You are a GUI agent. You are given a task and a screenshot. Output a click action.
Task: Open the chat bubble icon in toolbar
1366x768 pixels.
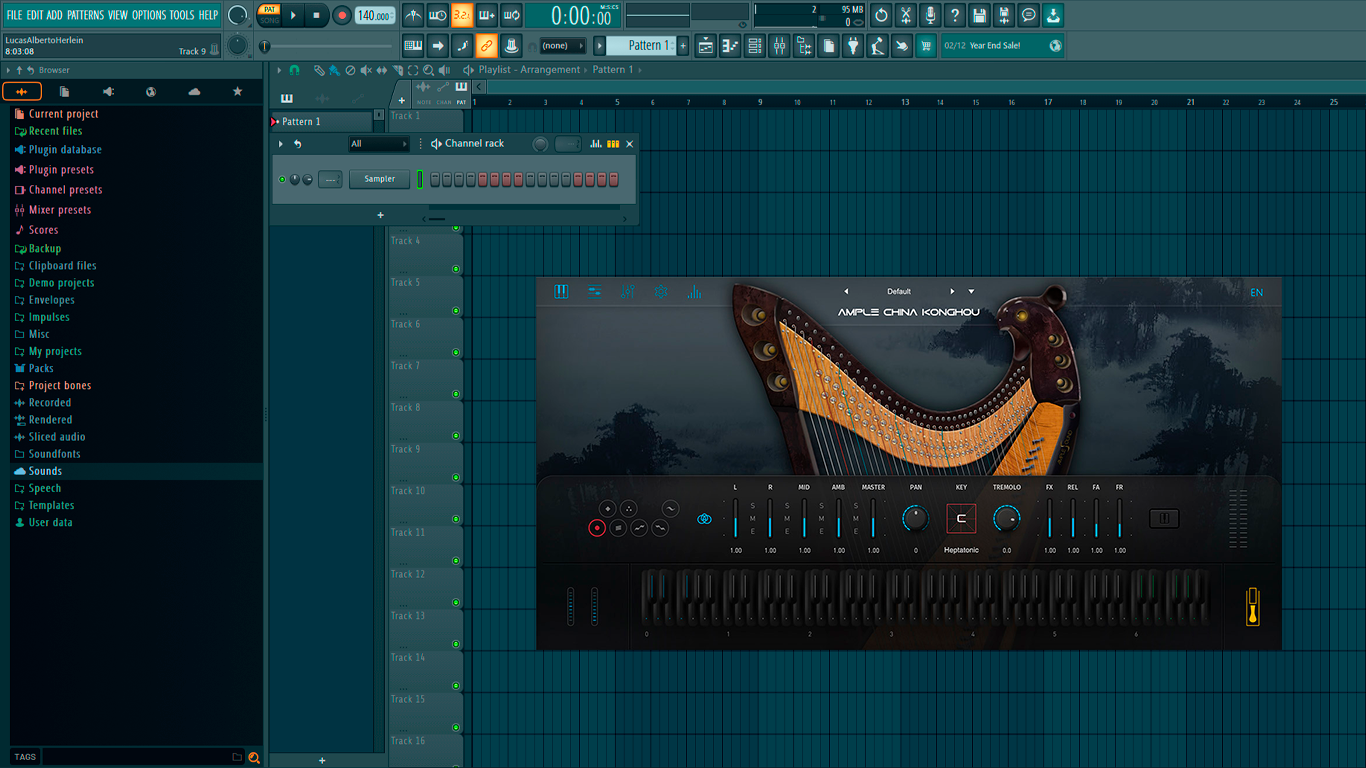point(1029,15)
